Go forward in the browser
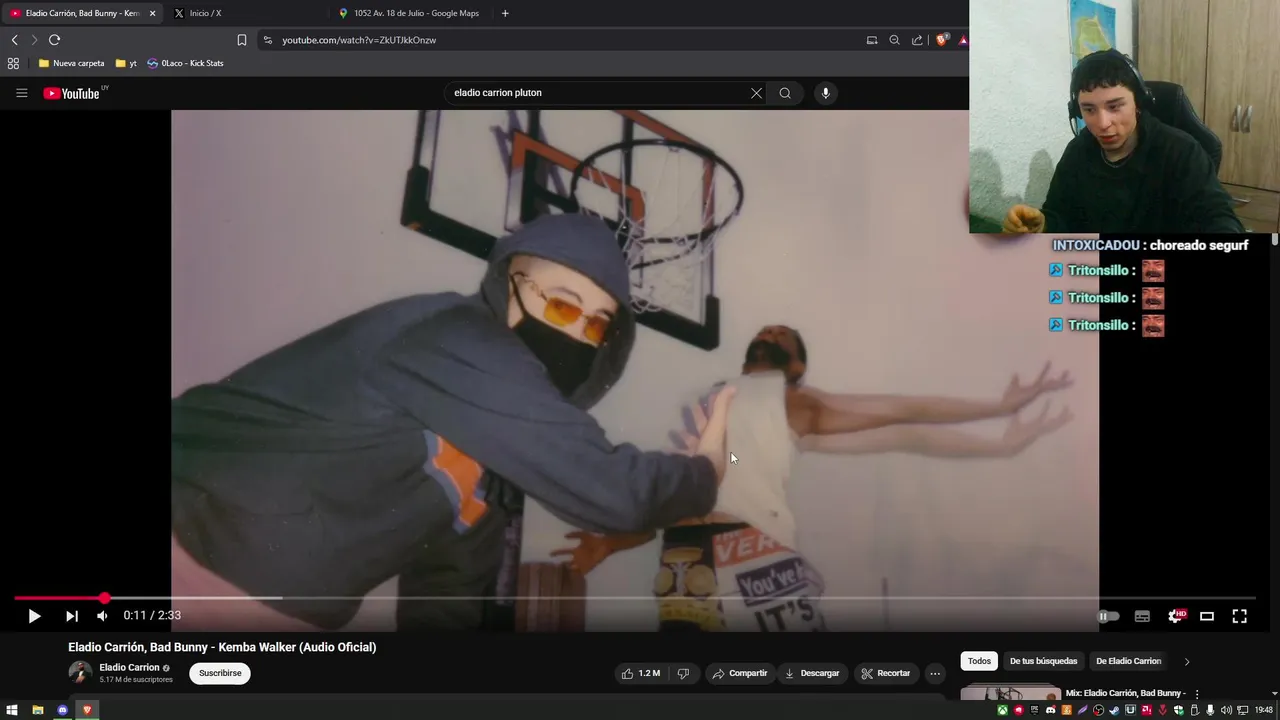This screenshot has width=1280, height=720. click(33, 40)
